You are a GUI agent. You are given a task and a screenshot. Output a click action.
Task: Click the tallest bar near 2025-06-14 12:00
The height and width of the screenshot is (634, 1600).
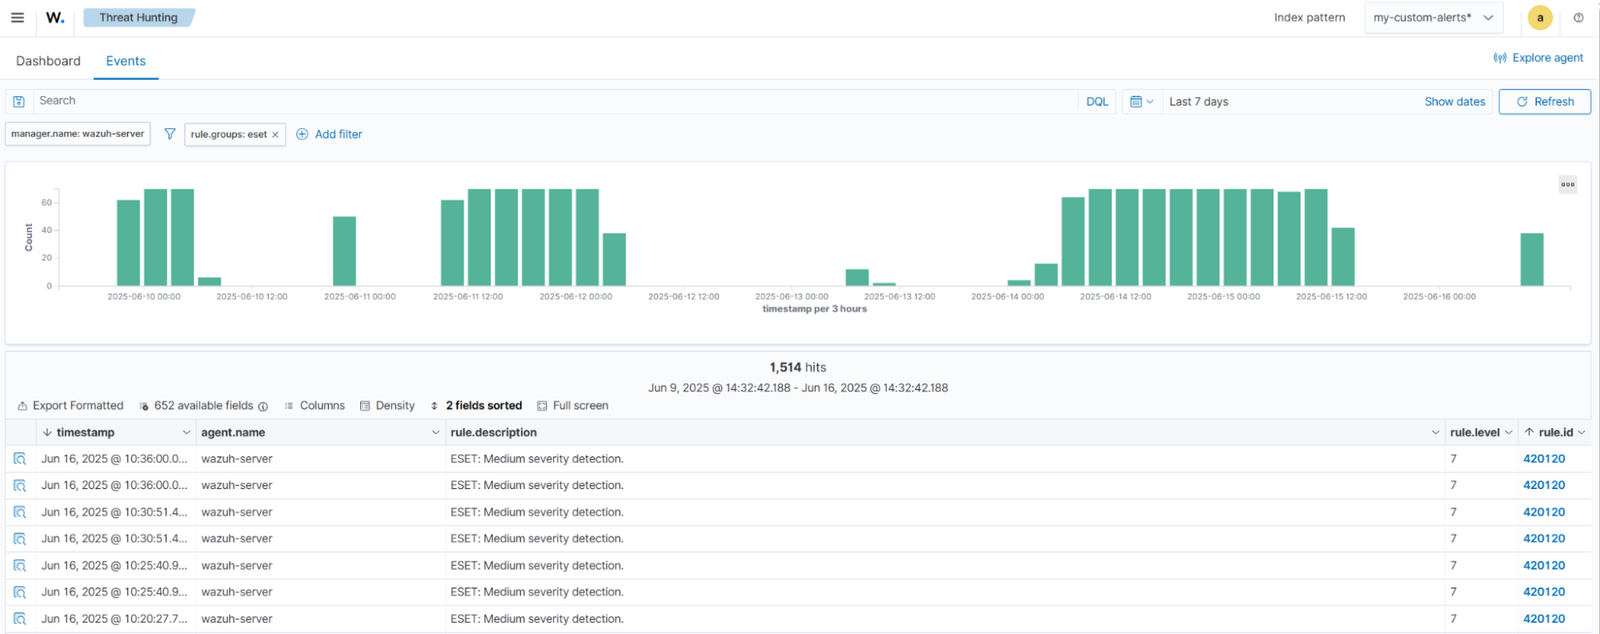[1127, 238]
